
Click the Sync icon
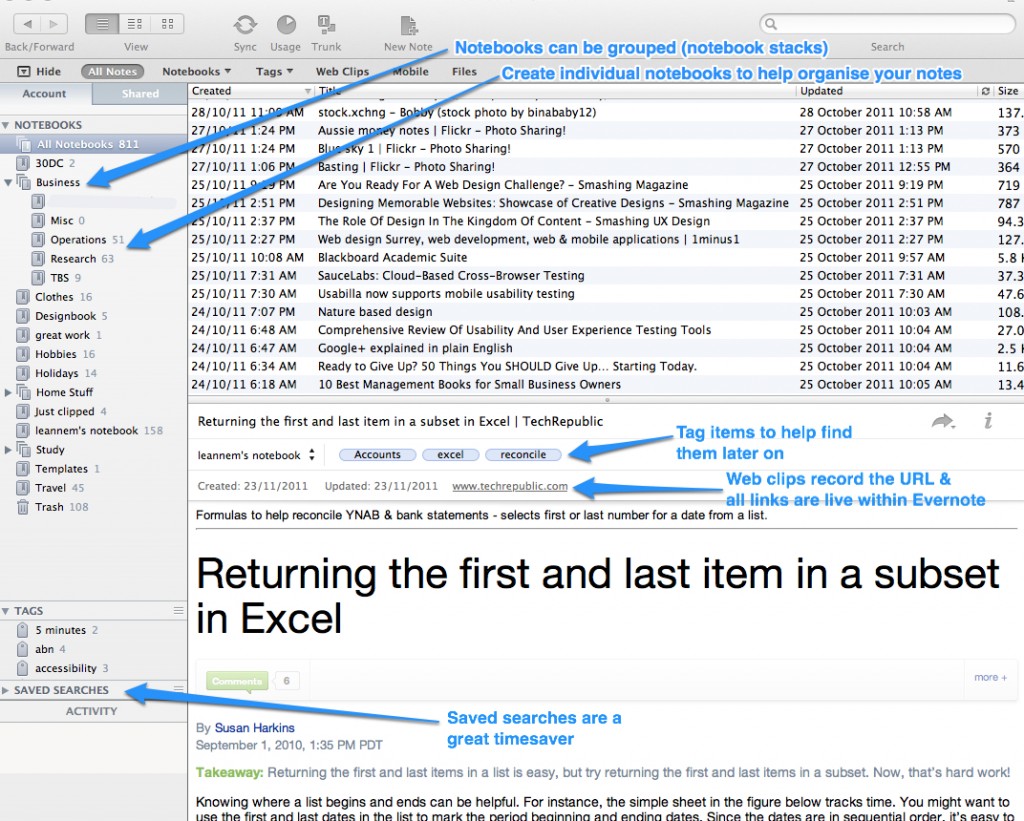coord(245,25)
